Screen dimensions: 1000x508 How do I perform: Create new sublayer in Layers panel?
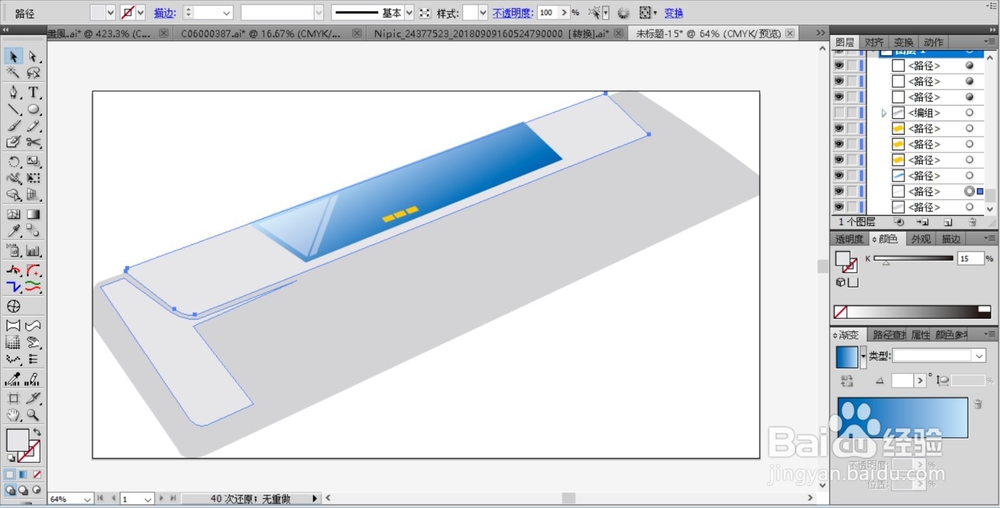pyautogui.click(x=923, y=222)
